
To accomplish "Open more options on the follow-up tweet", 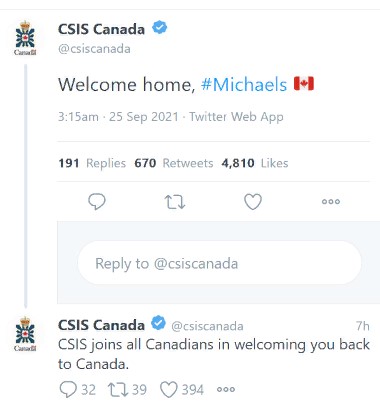I will point(226,389).
